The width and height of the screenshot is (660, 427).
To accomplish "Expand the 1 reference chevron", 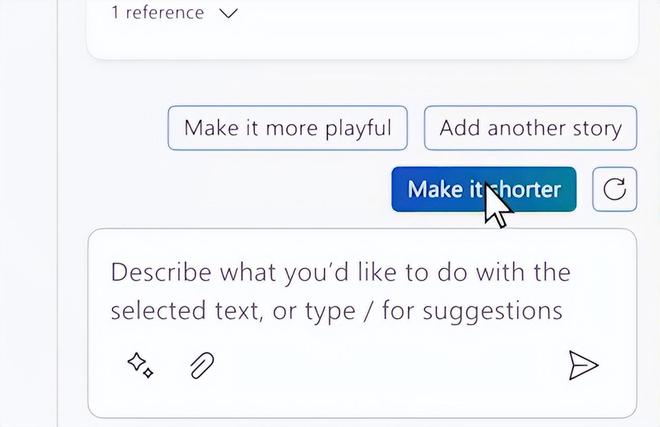I will [228, 14].
